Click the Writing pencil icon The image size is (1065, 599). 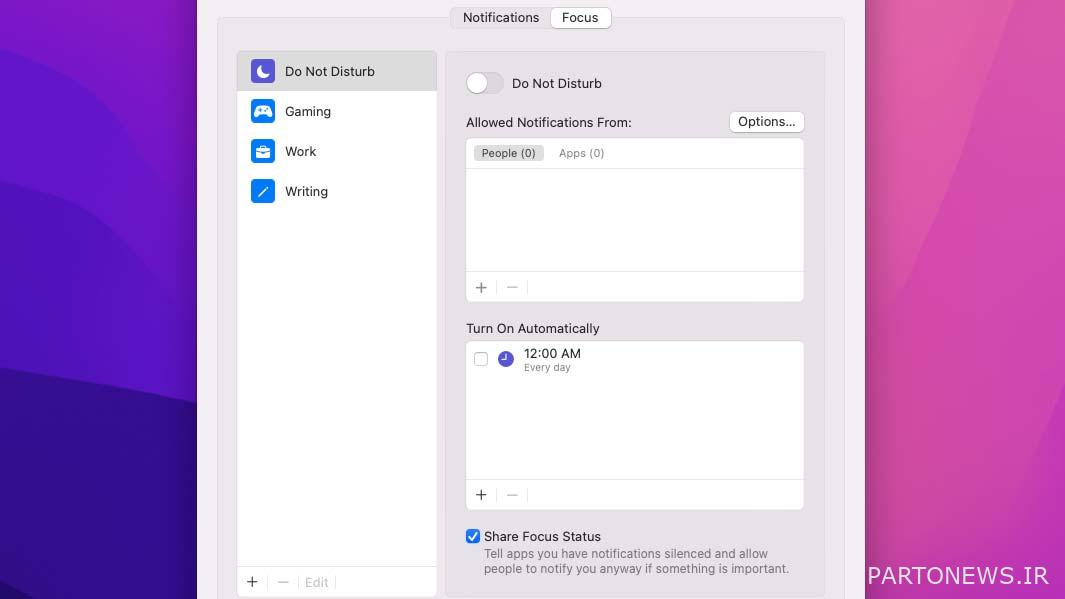pyautogui.click(x=263, y=191)
